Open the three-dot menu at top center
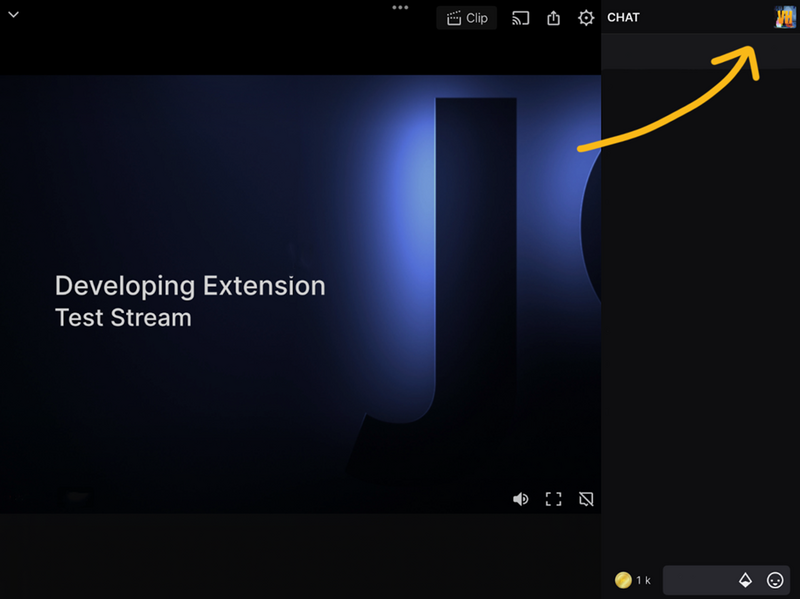The image size is (800, 599). pyautogui.click(x=400, y=7)
